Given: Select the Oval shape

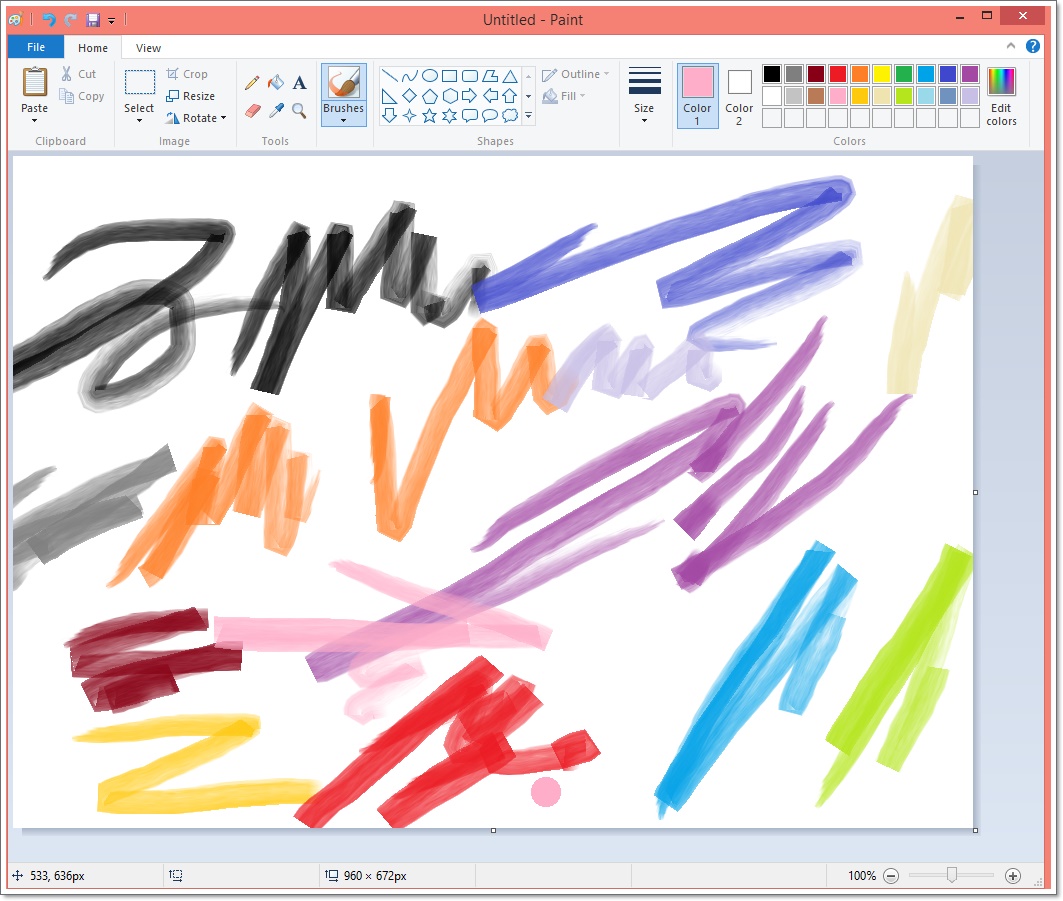Looking at the screenshot, I should point(430,75).
